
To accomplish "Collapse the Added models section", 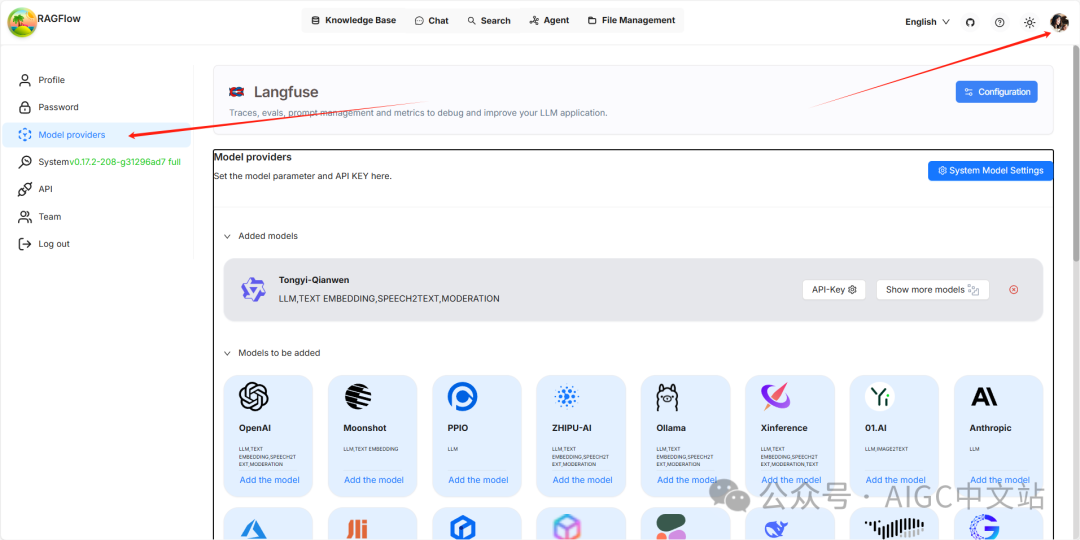I will coord(261,236).
